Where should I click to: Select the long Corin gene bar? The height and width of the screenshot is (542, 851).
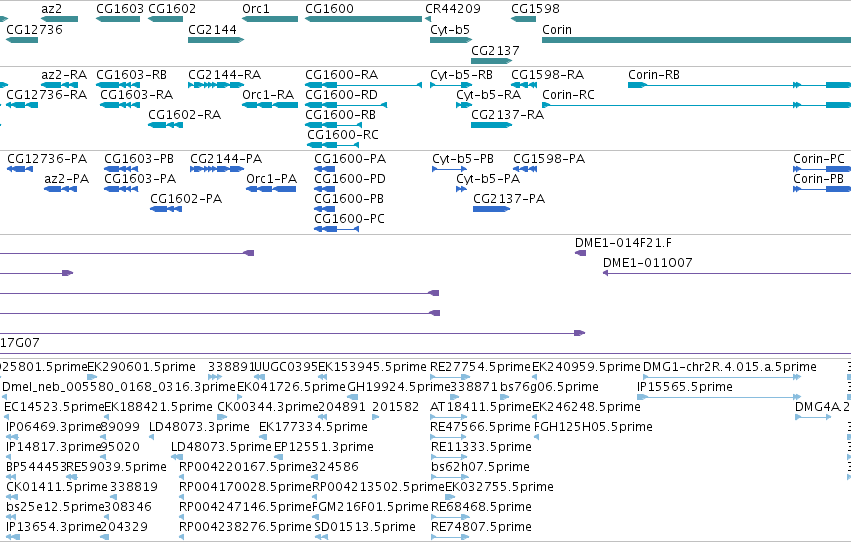tap(696, 40)
